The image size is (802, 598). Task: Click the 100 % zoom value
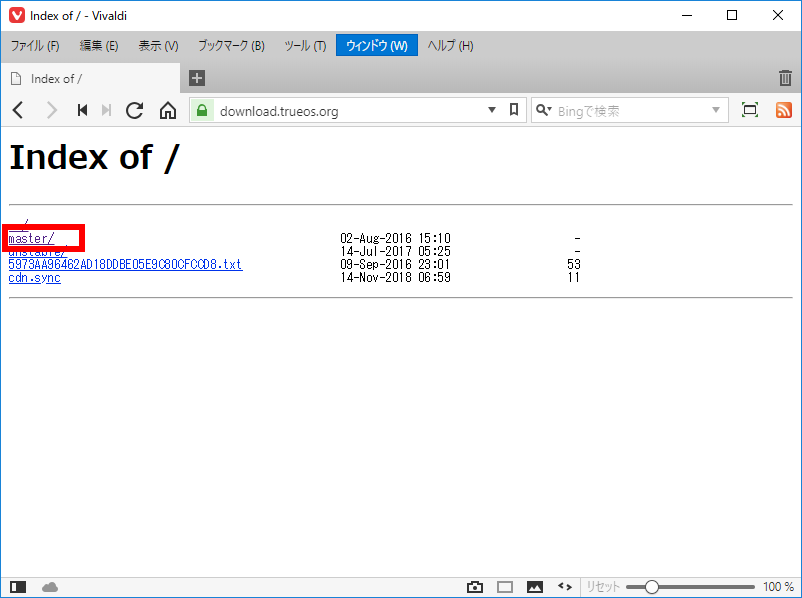coord(778,587)
